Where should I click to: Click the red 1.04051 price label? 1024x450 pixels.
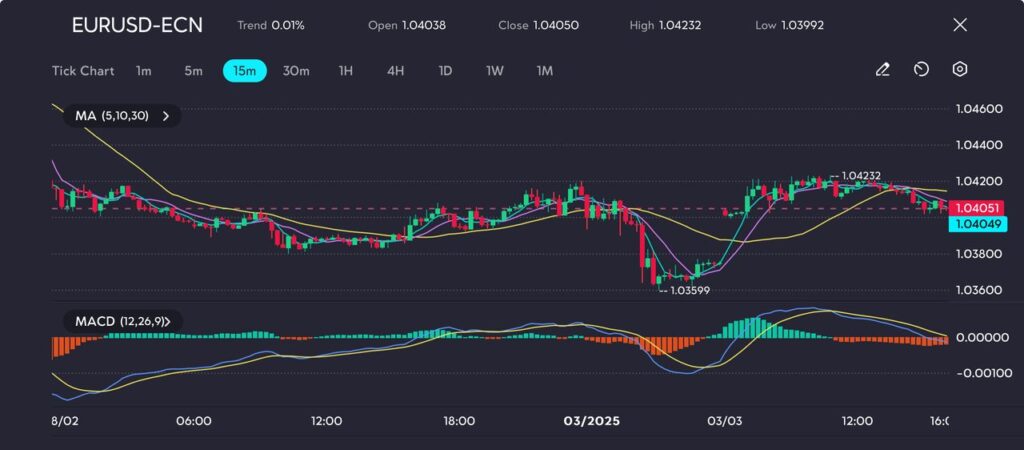[978, 207]
